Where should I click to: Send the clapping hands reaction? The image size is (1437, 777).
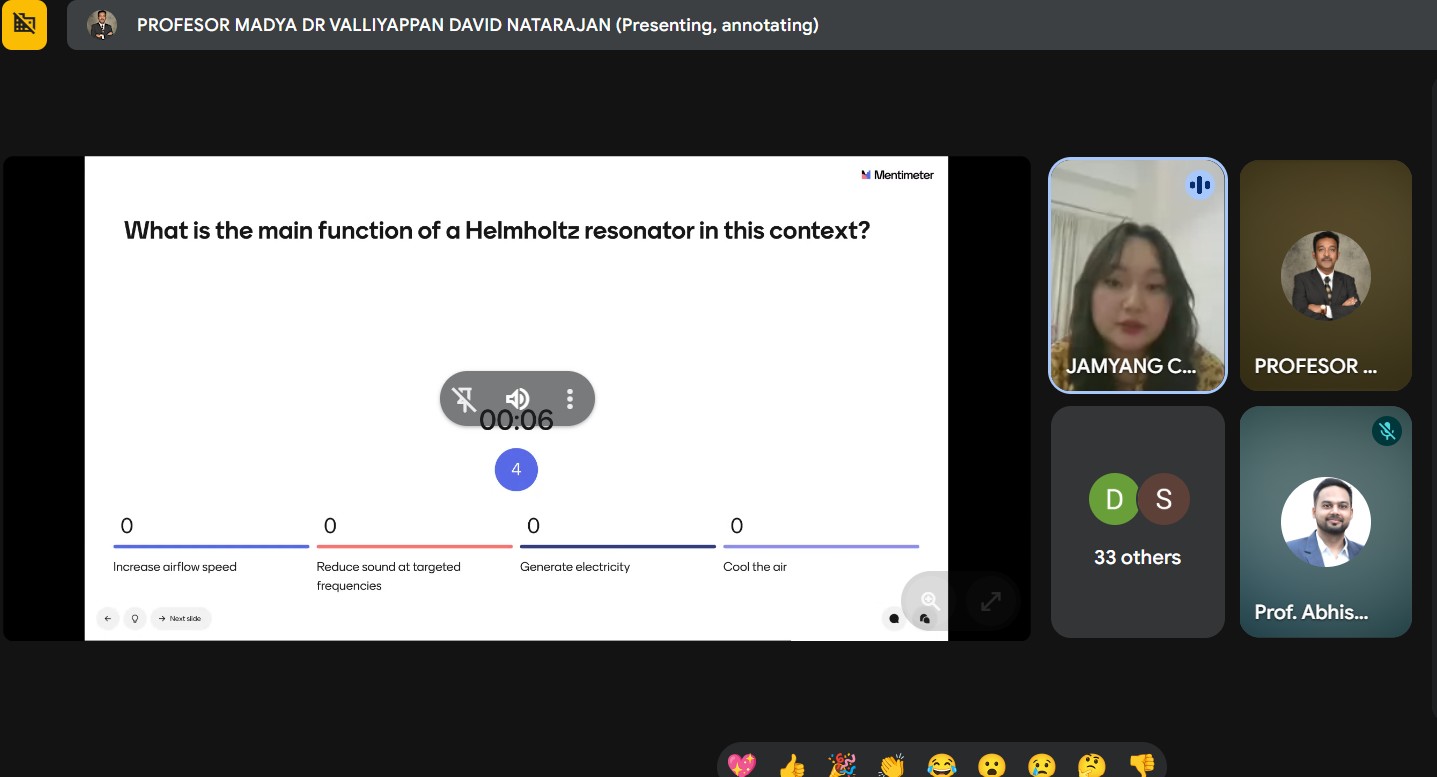tap(891, 765)
